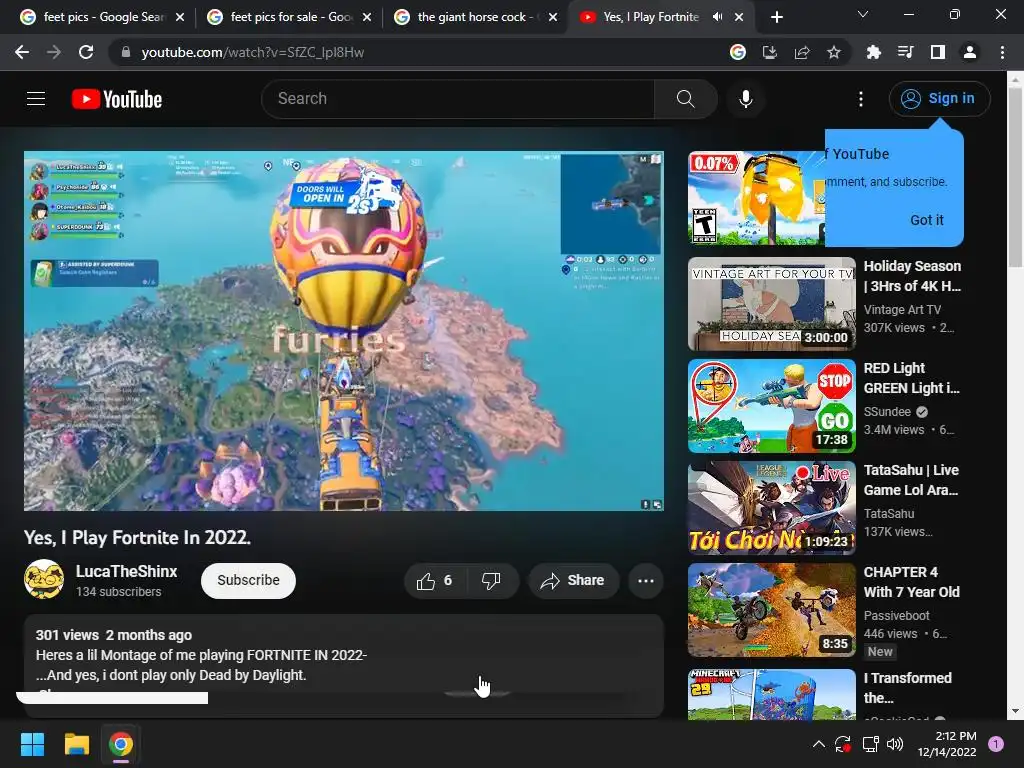Open TataSahu Live stream thumbnail
This screenshot has width=1024, height=768.
(x=771, y=508)
